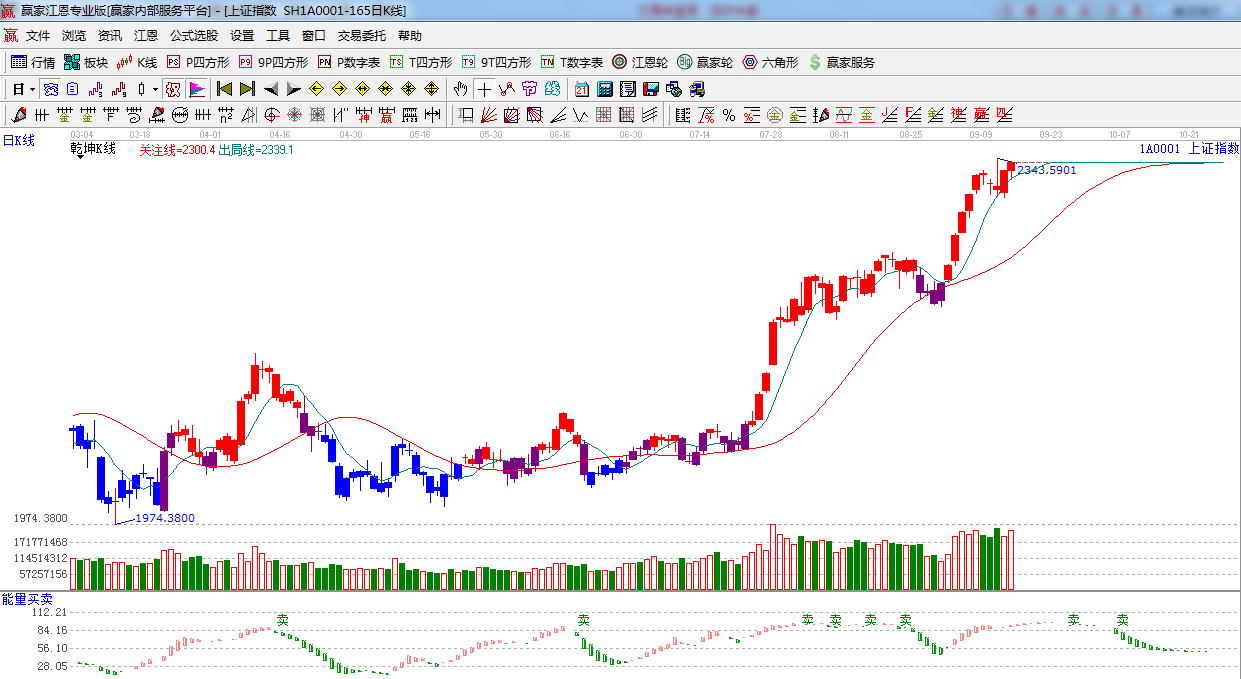1241x679 pixels.
Task: Expand the 日 period dropdown arrow
Action: 32,89
